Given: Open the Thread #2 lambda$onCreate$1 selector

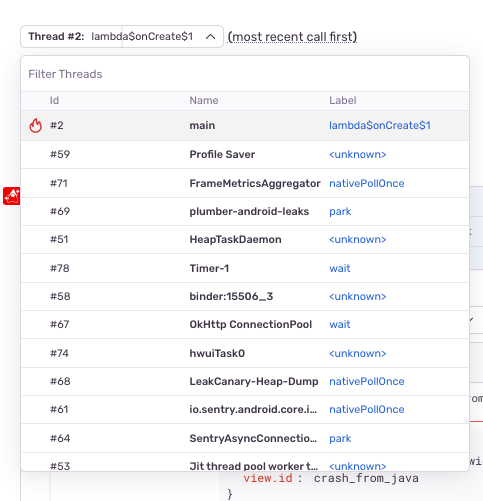Looking at the screenshot, I should 122,37.
